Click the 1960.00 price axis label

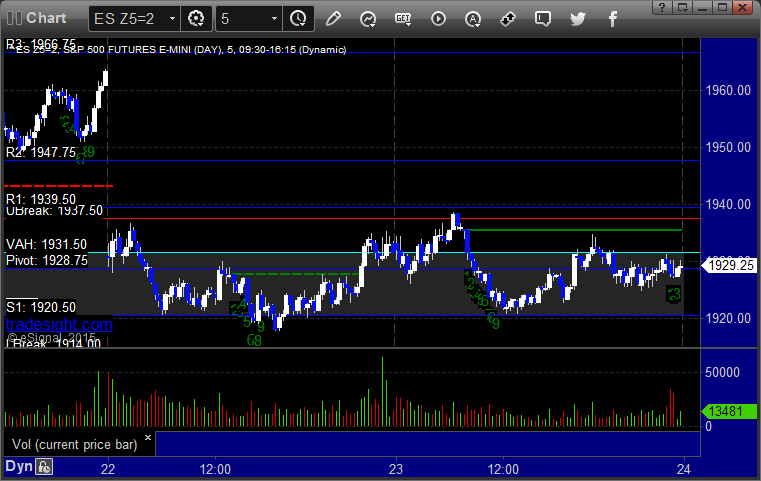(728, 90)
